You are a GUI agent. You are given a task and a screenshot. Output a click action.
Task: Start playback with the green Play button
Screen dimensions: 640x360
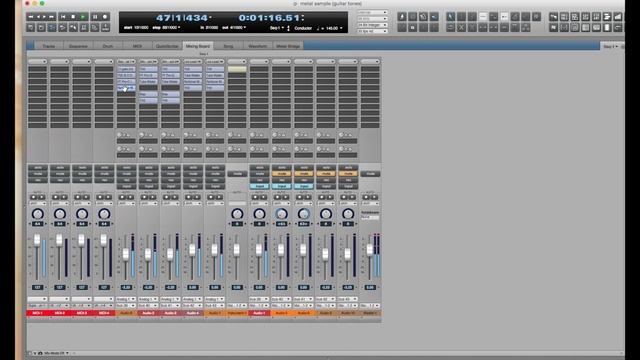(x=83, y=17)
